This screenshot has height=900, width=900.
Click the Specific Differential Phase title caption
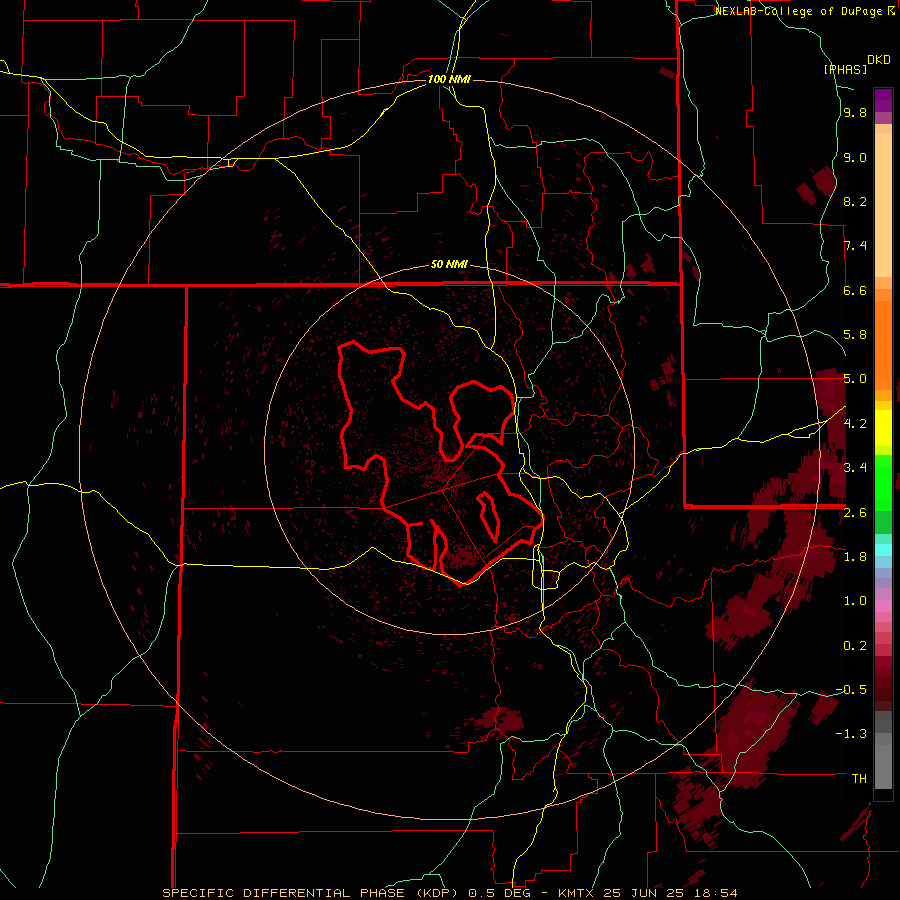pyautogui.click(x=449, y=893)
